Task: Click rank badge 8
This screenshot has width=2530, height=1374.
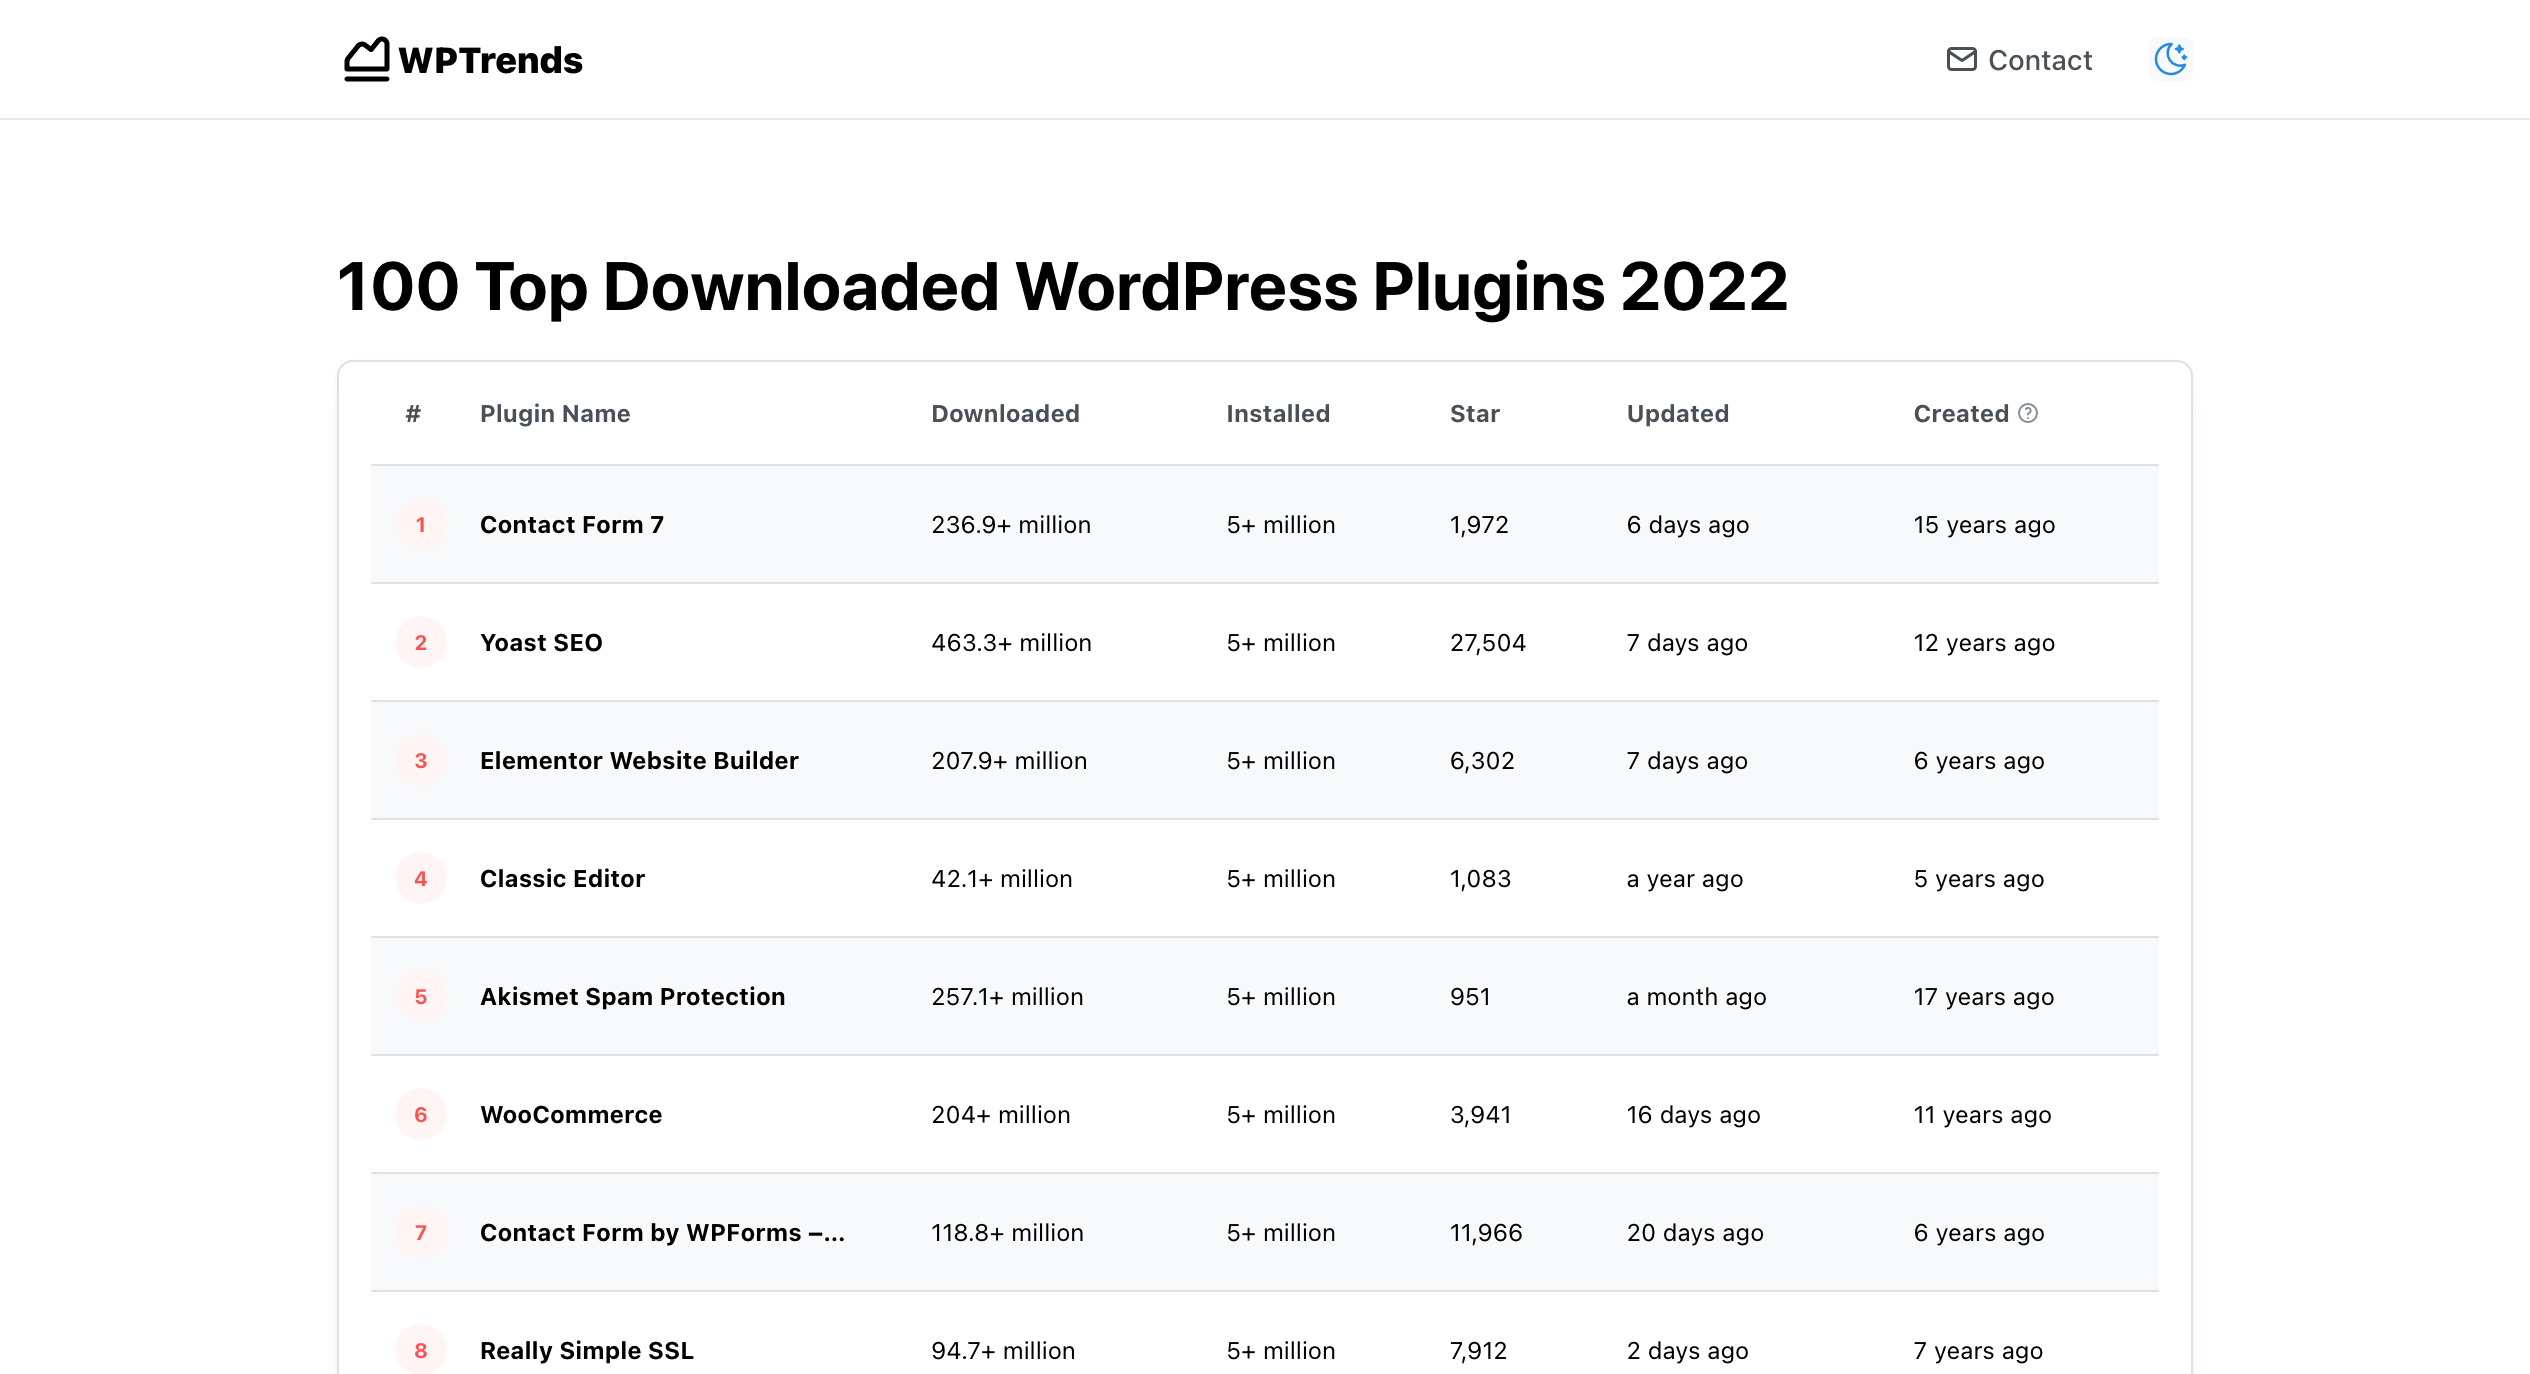Action: (421, 1351)
